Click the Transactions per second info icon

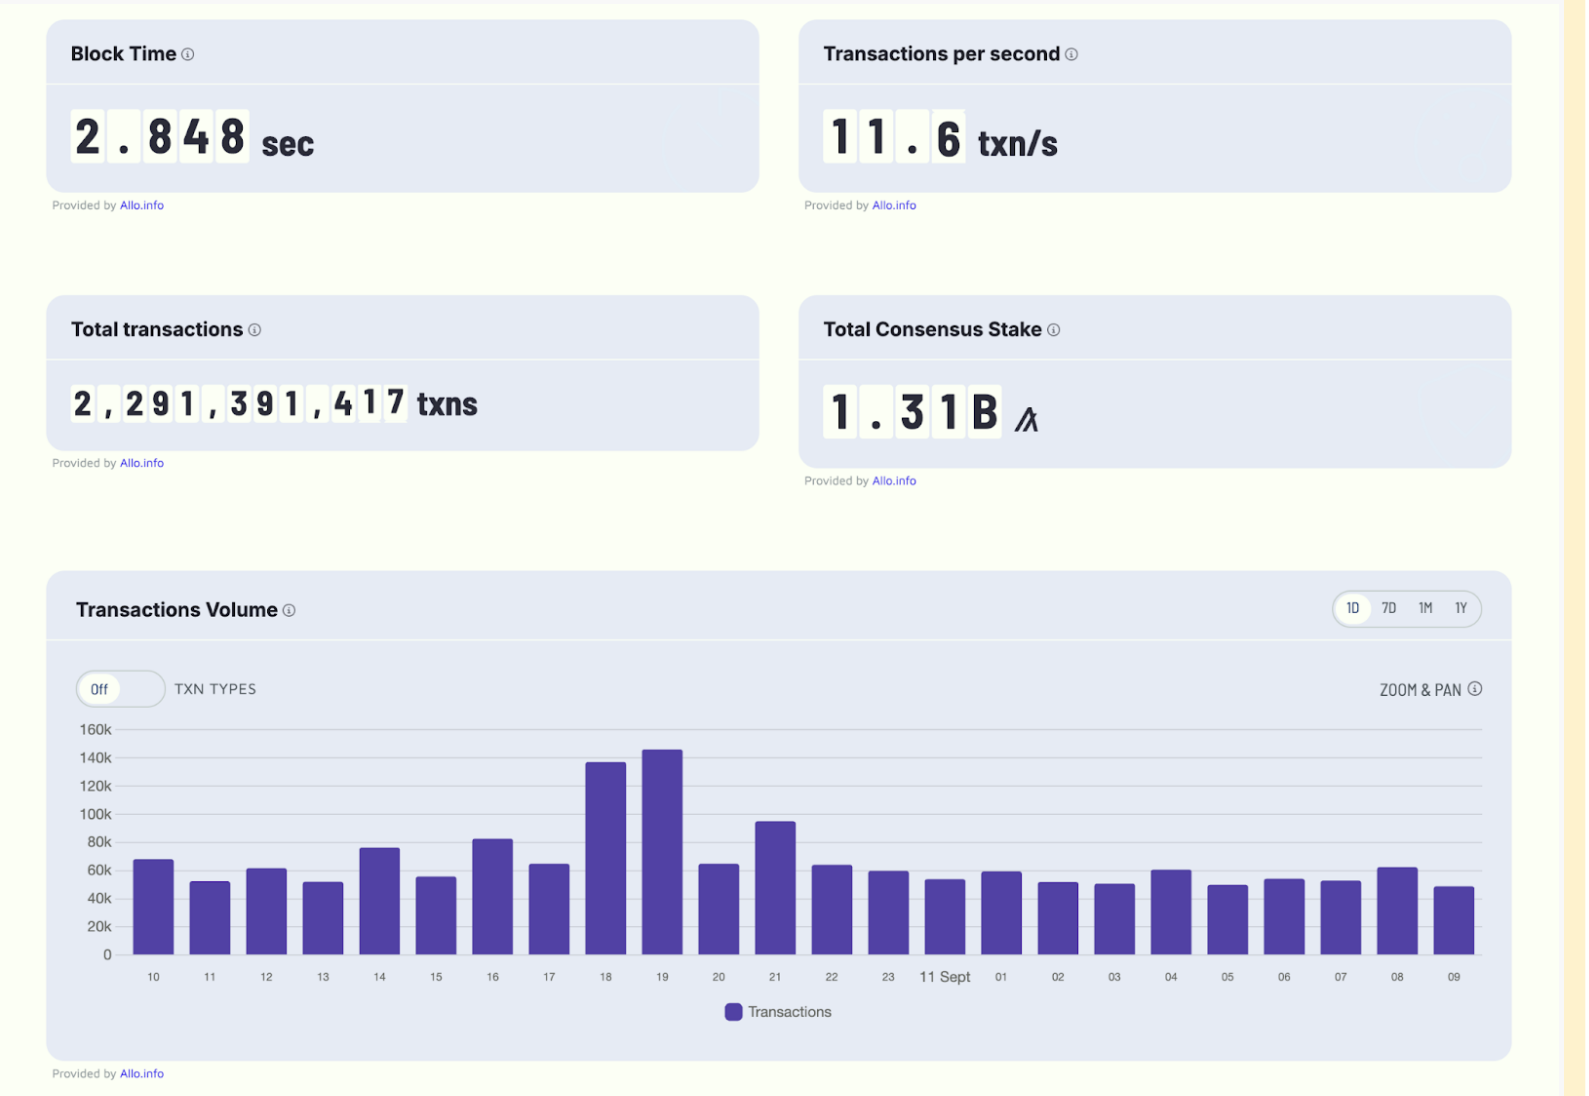click(x=1073, y=55)
